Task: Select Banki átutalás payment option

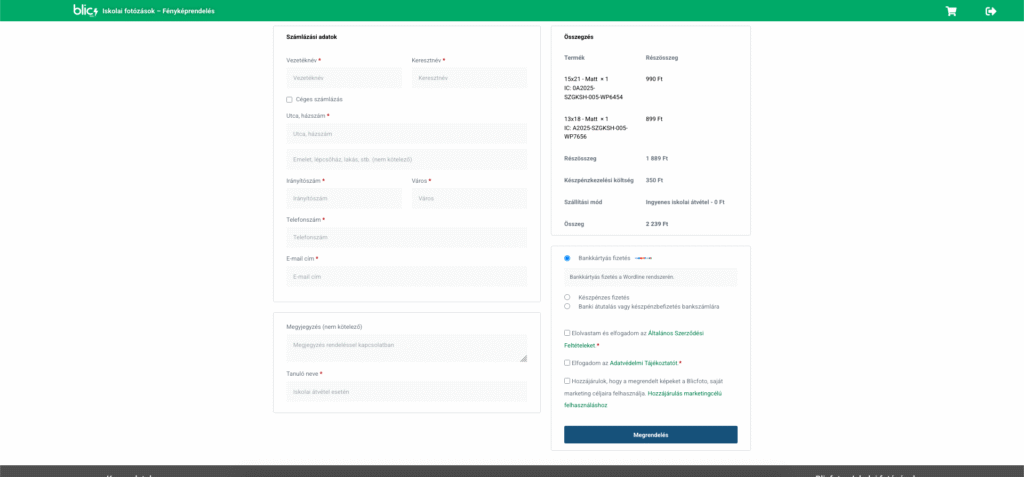Action: 567,306
